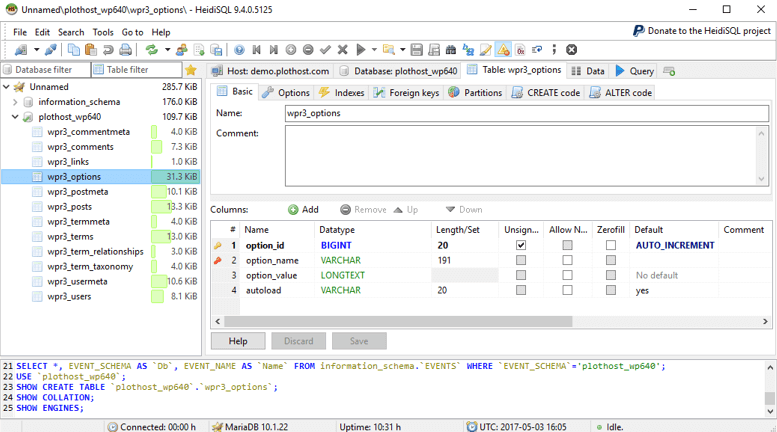Click the Print icon

point(125,50)
